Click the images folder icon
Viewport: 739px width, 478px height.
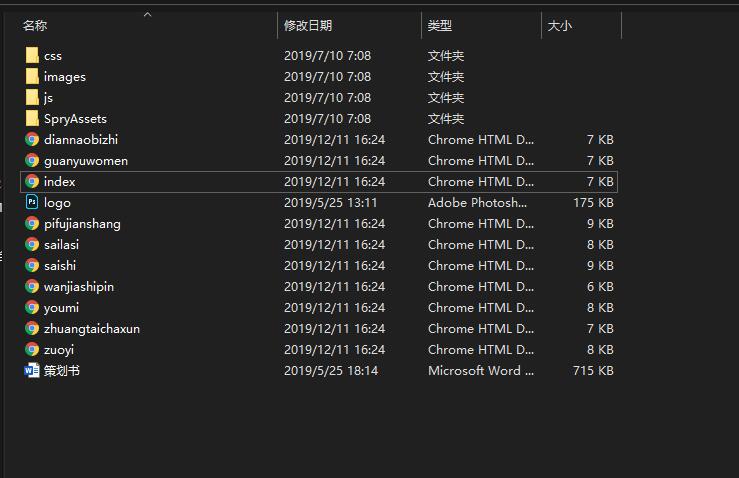click(x=32, y=76)
